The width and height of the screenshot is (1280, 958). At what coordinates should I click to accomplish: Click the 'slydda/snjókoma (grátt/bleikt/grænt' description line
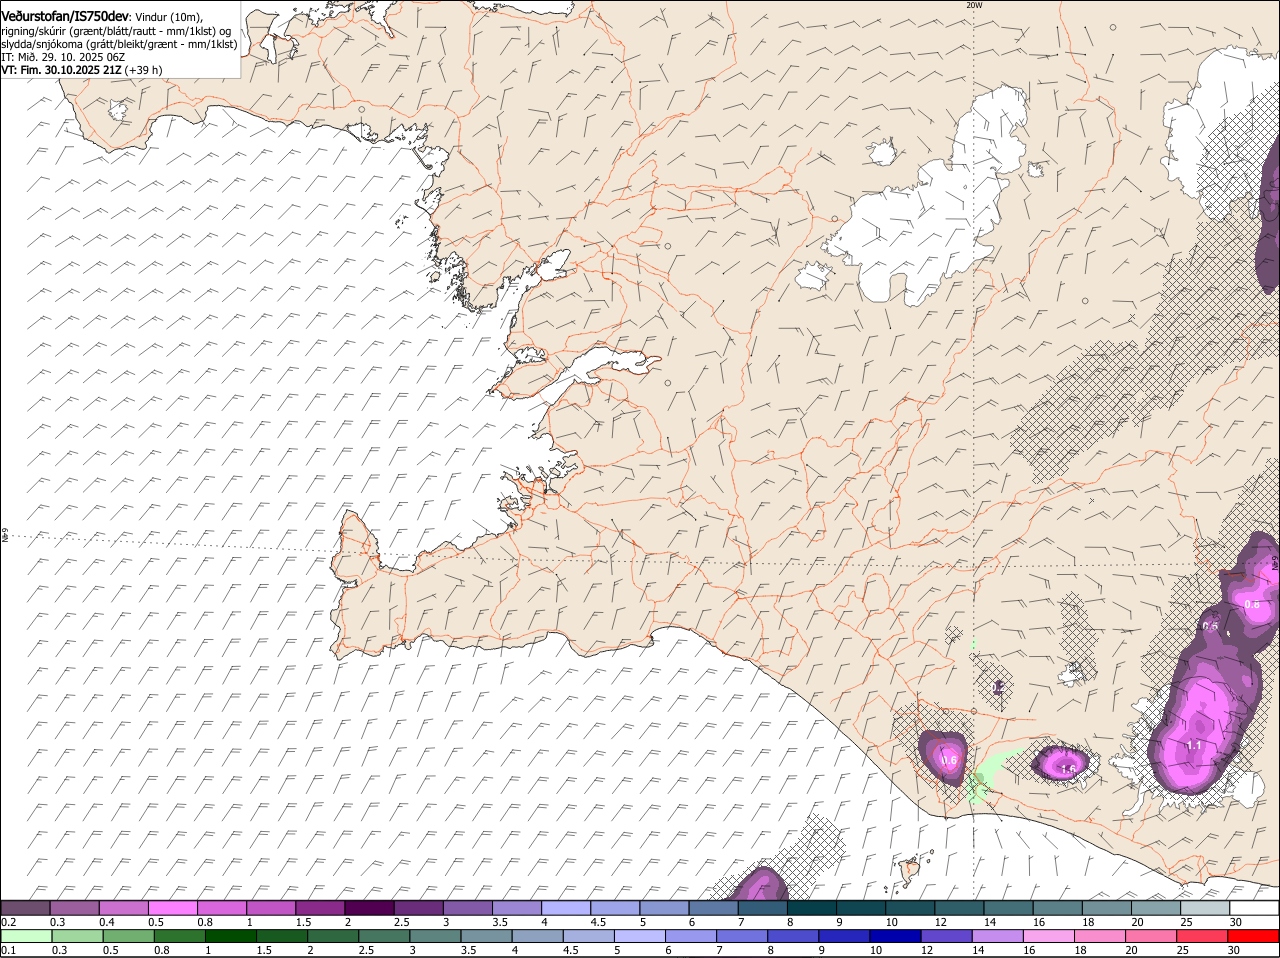pos(119,44)
